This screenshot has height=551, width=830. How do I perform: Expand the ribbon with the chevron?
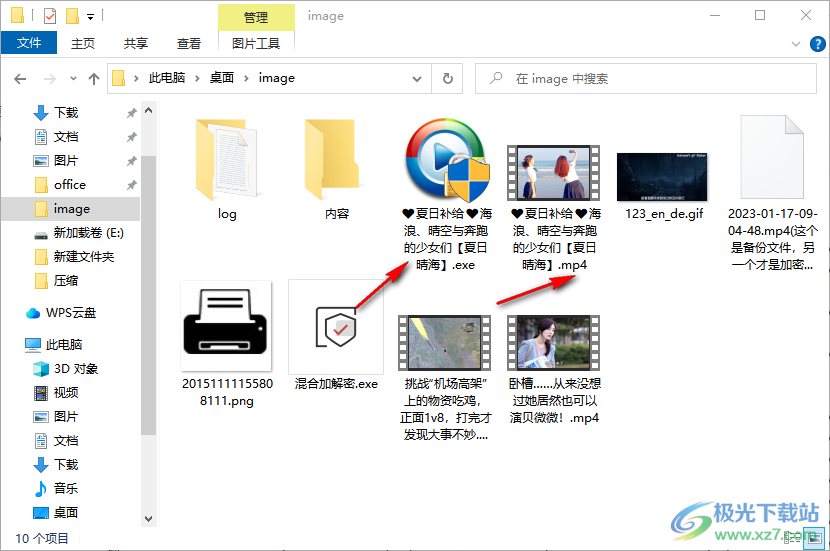point(796,44)
